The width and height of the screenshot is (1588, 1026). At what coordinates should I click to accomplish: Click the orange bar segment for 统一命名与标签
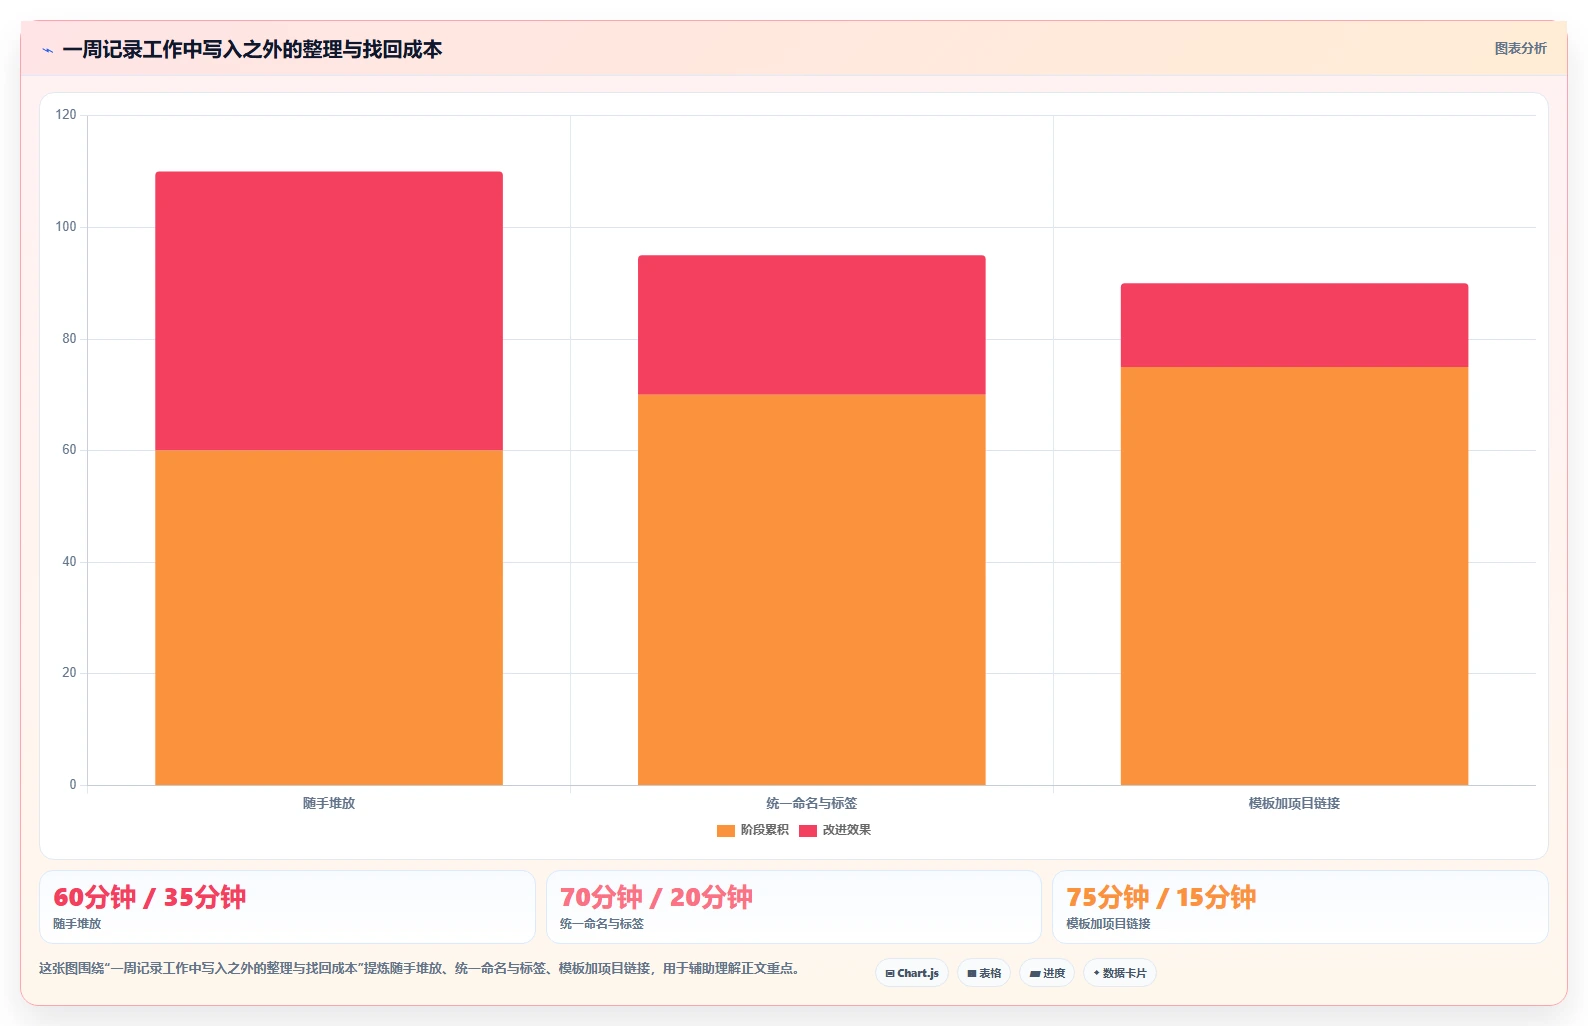[812, 590]
